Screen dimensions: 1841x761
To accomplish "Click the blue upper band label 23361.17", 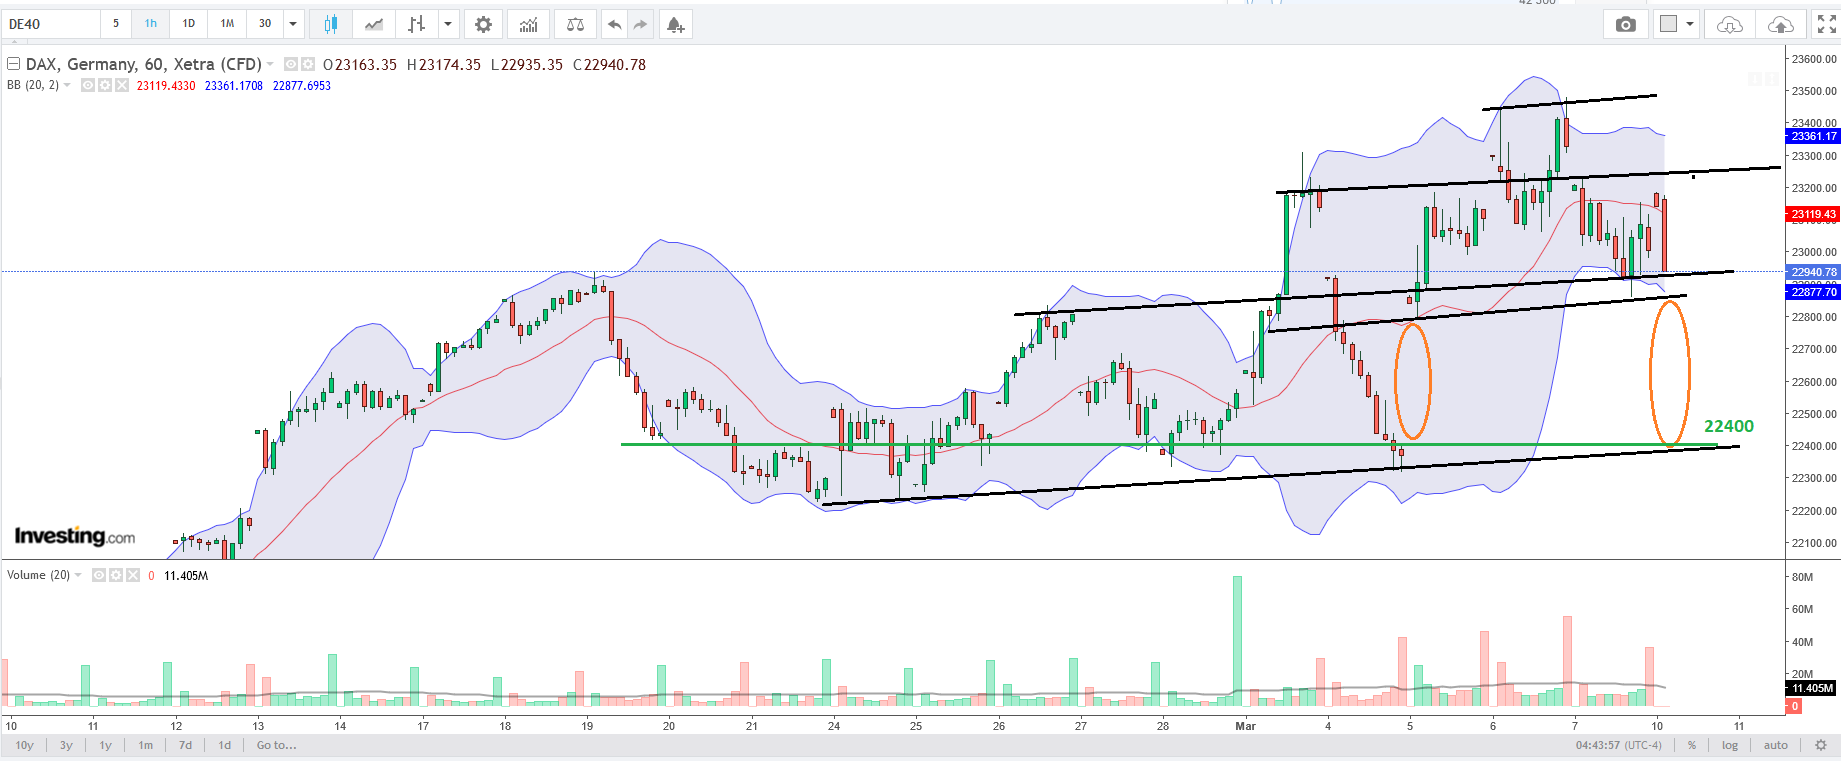I will point(1813,136).
